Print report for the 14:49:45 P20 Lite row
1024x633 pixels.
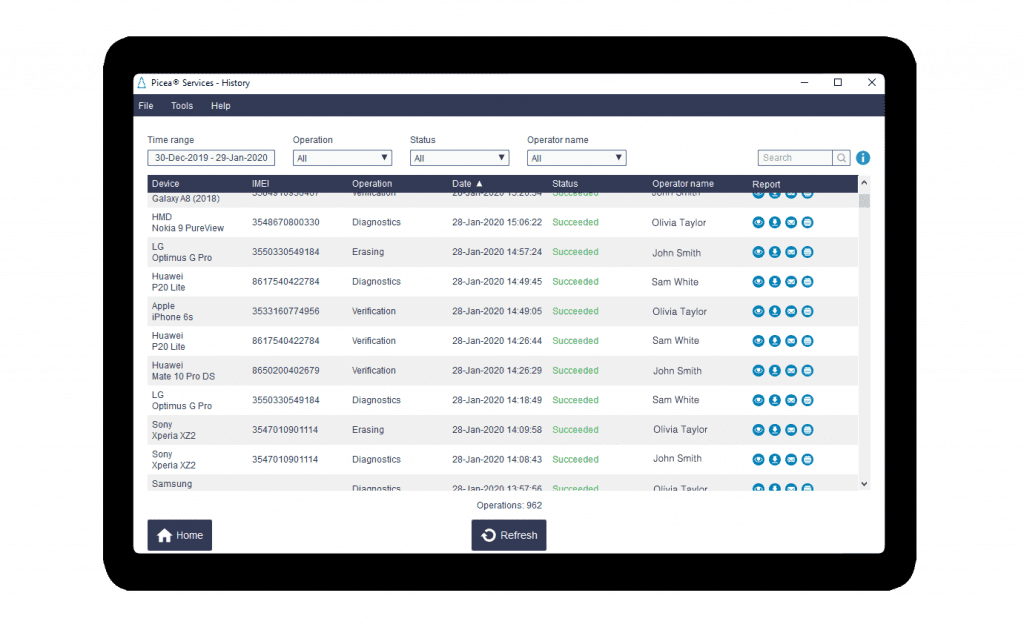(807, 282)
